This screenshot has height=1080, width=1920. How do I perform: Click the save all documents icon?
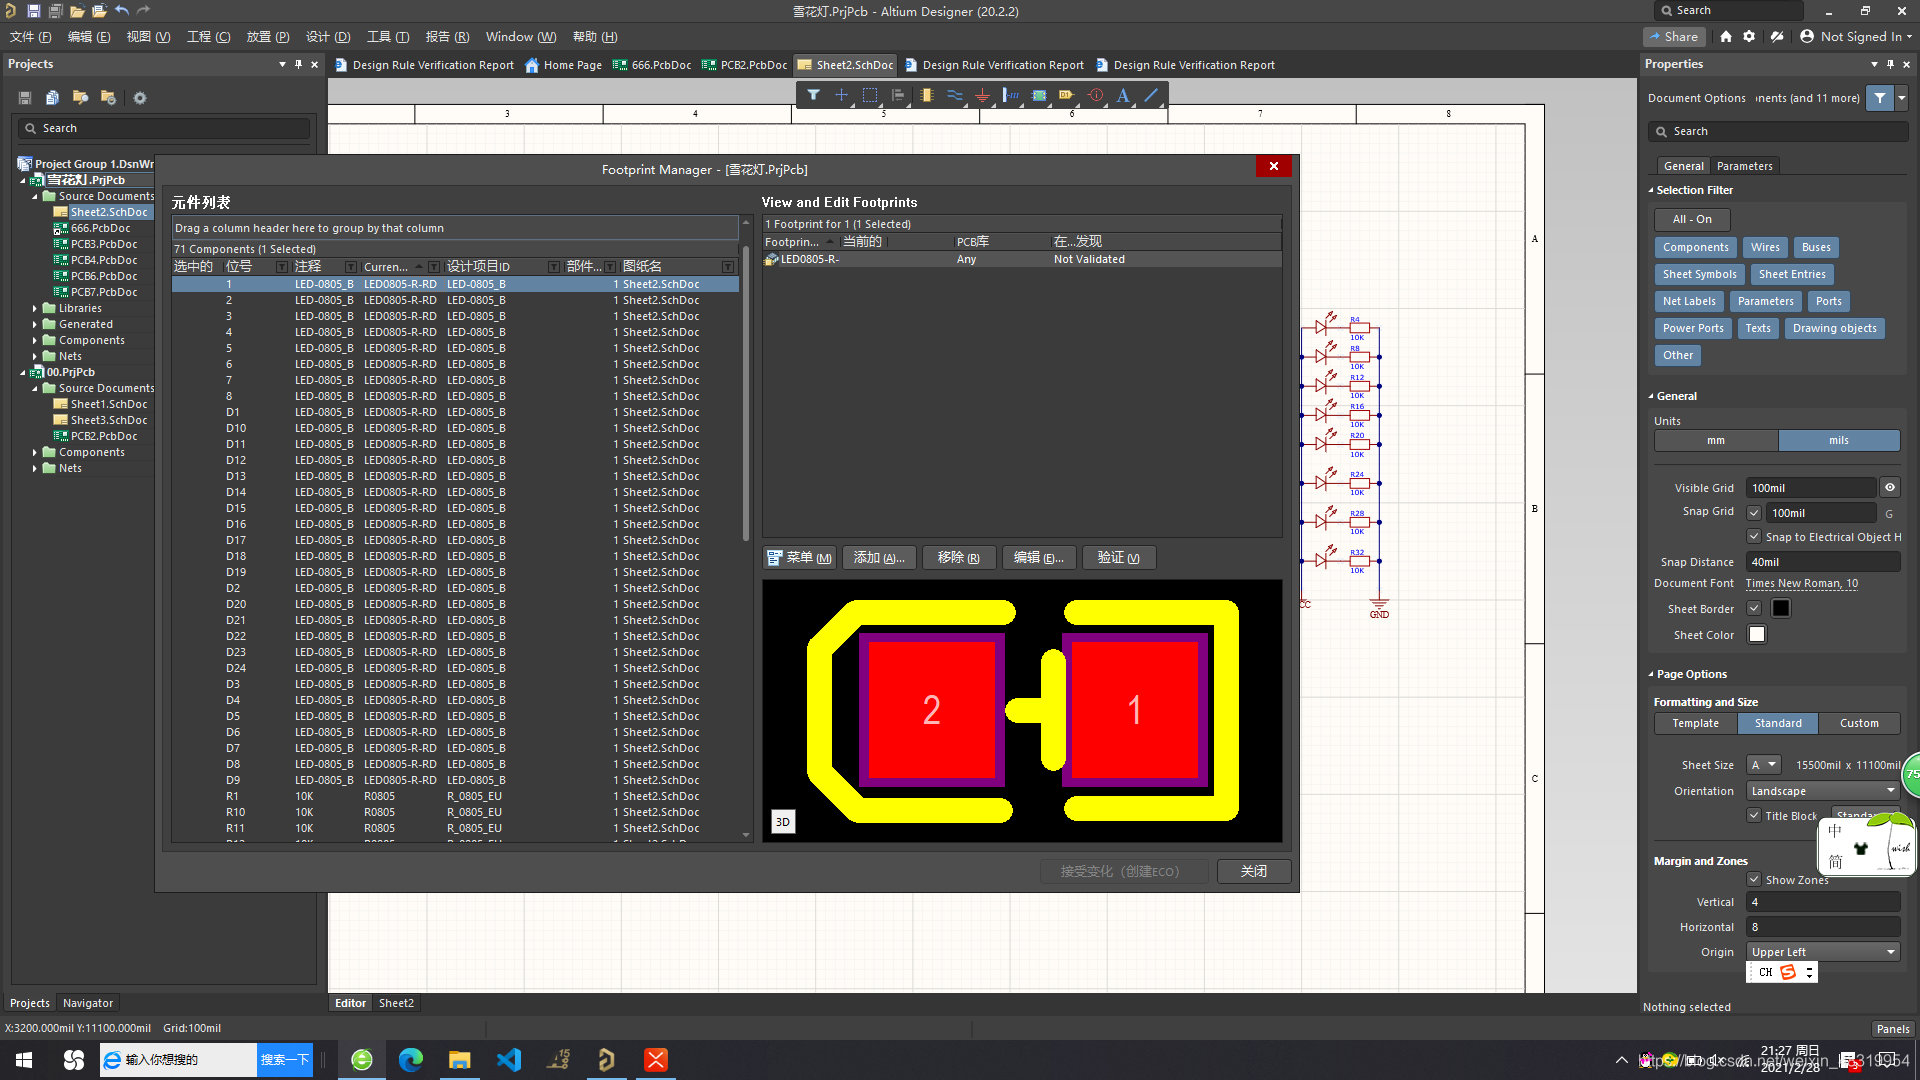[x=55, y=10]
